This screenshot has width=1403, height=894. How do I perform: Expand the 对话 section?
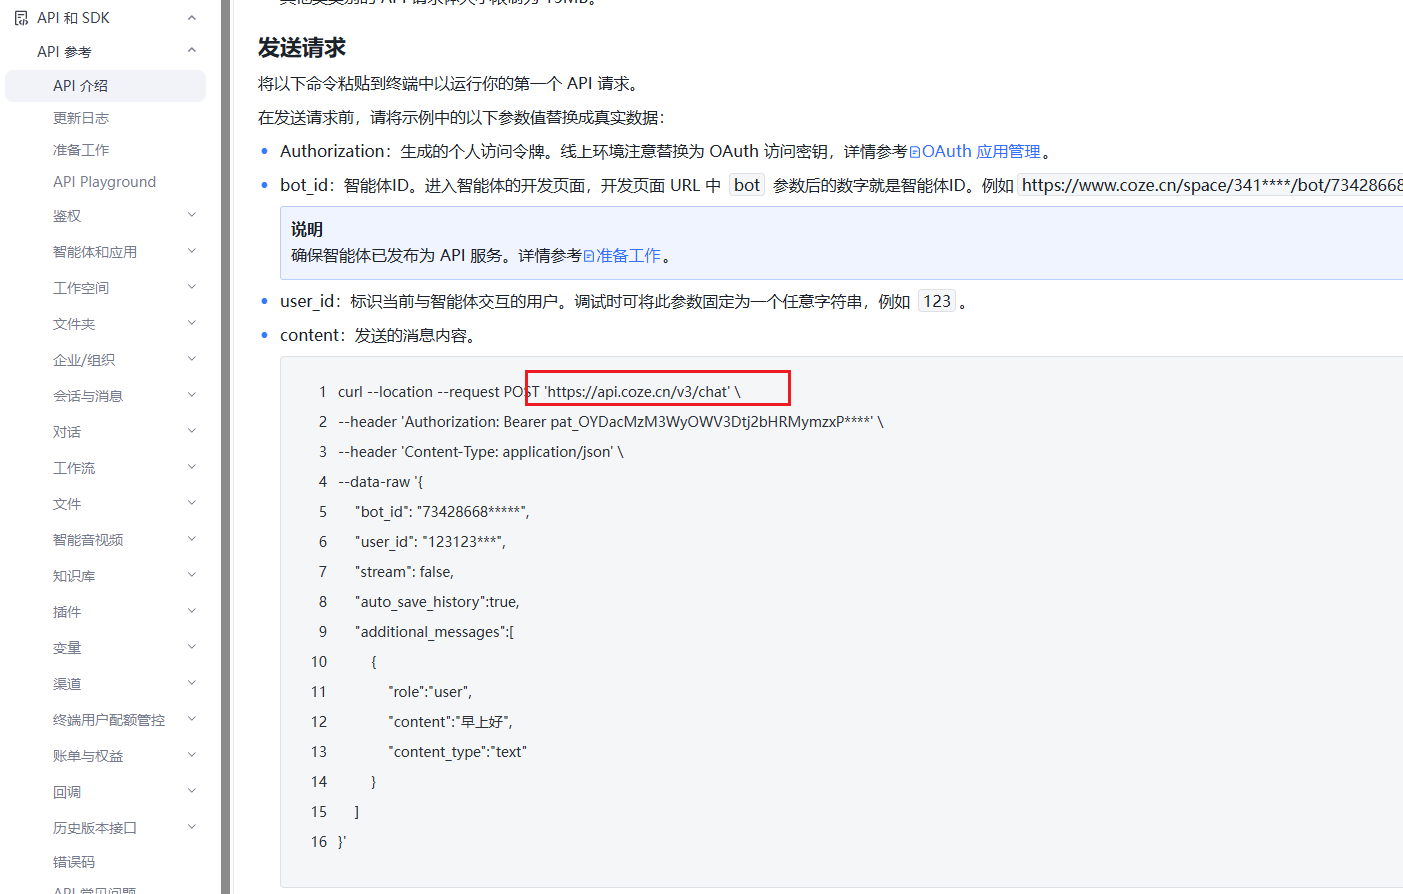[192, 431]
